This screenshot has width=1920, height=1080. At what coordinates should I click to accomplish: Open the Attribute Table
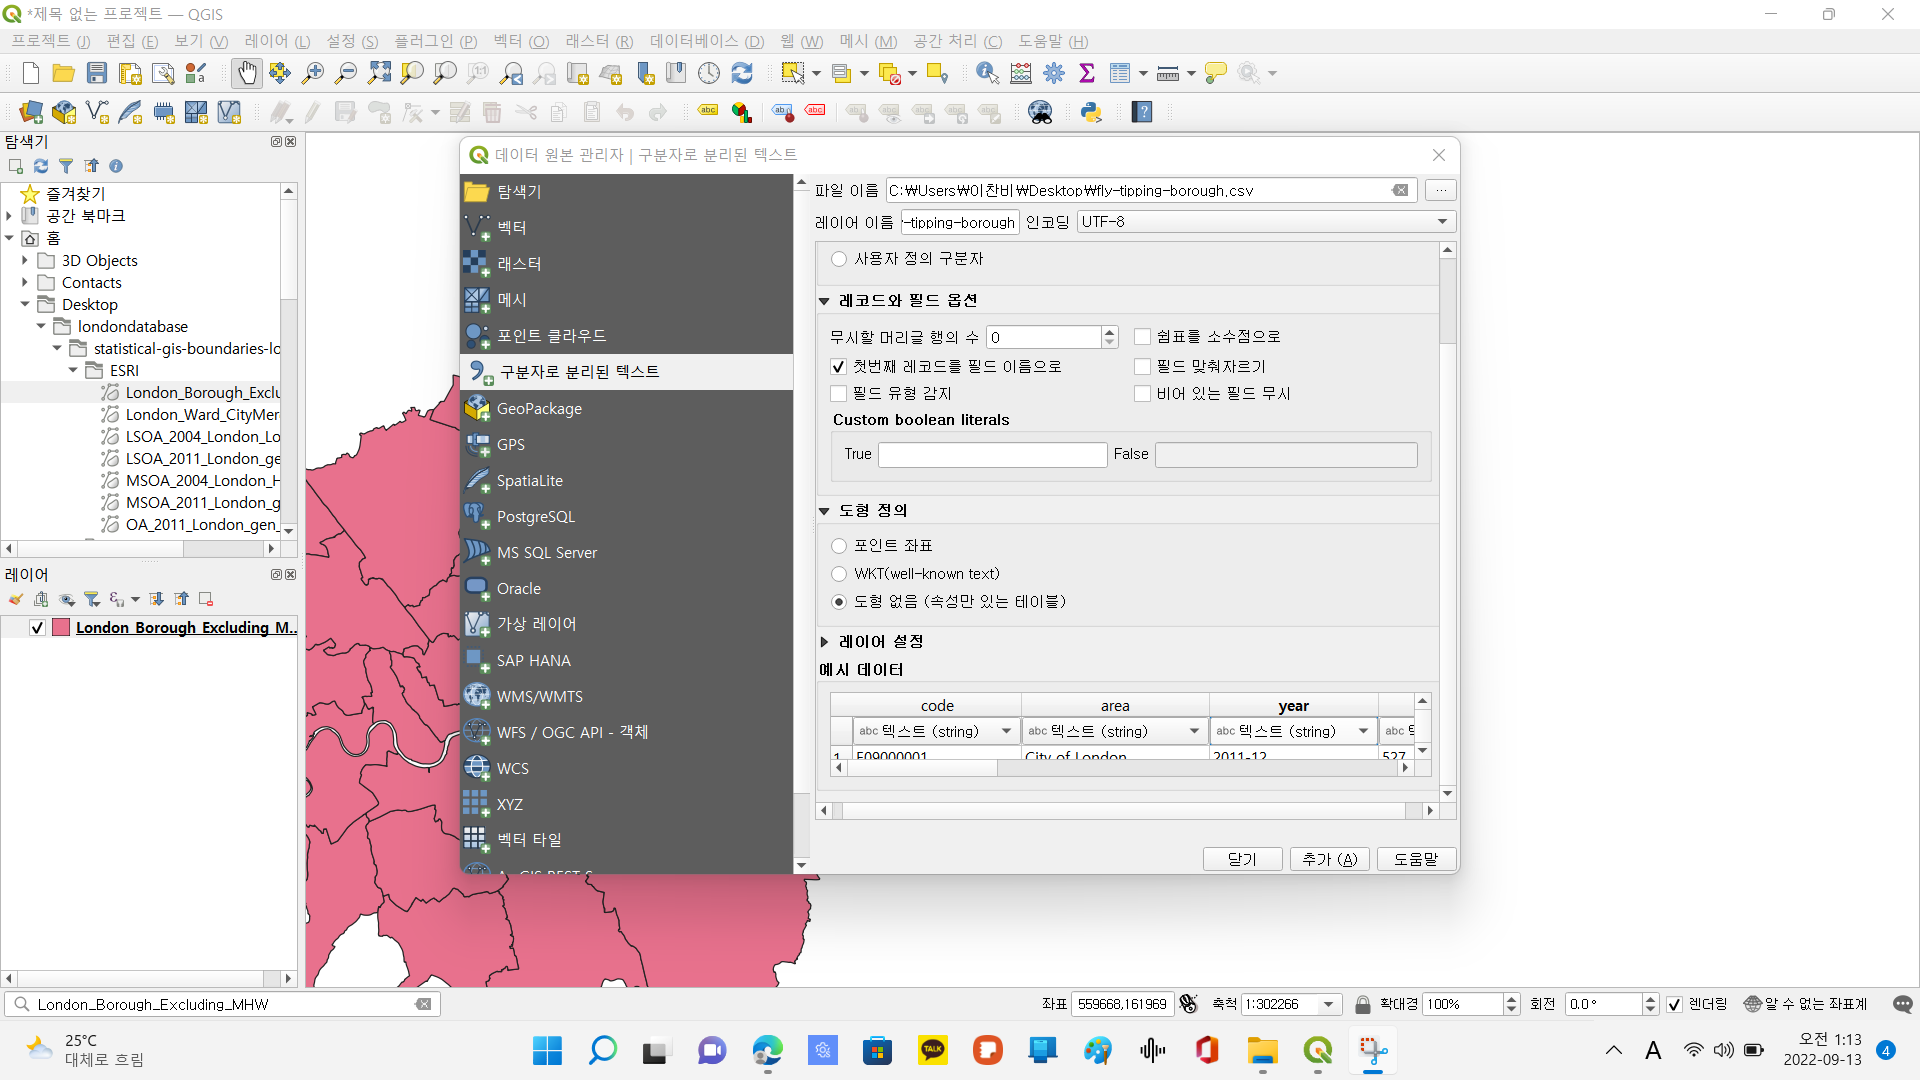pyautogui.click(x=1122, y=73)
